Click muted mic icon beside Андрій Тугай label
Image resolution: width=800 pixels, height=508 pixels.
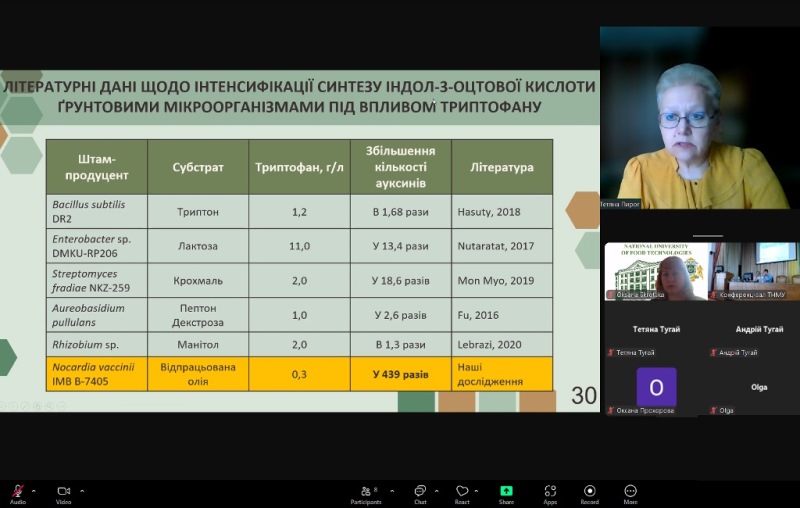point(714,352)
